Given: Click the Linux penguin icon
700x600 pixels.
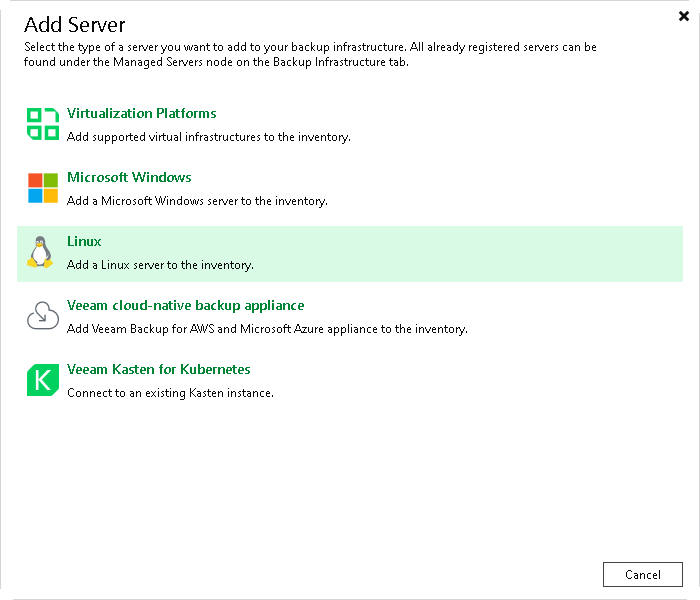Looking at the screenshot, I should (x=41, y=252).
